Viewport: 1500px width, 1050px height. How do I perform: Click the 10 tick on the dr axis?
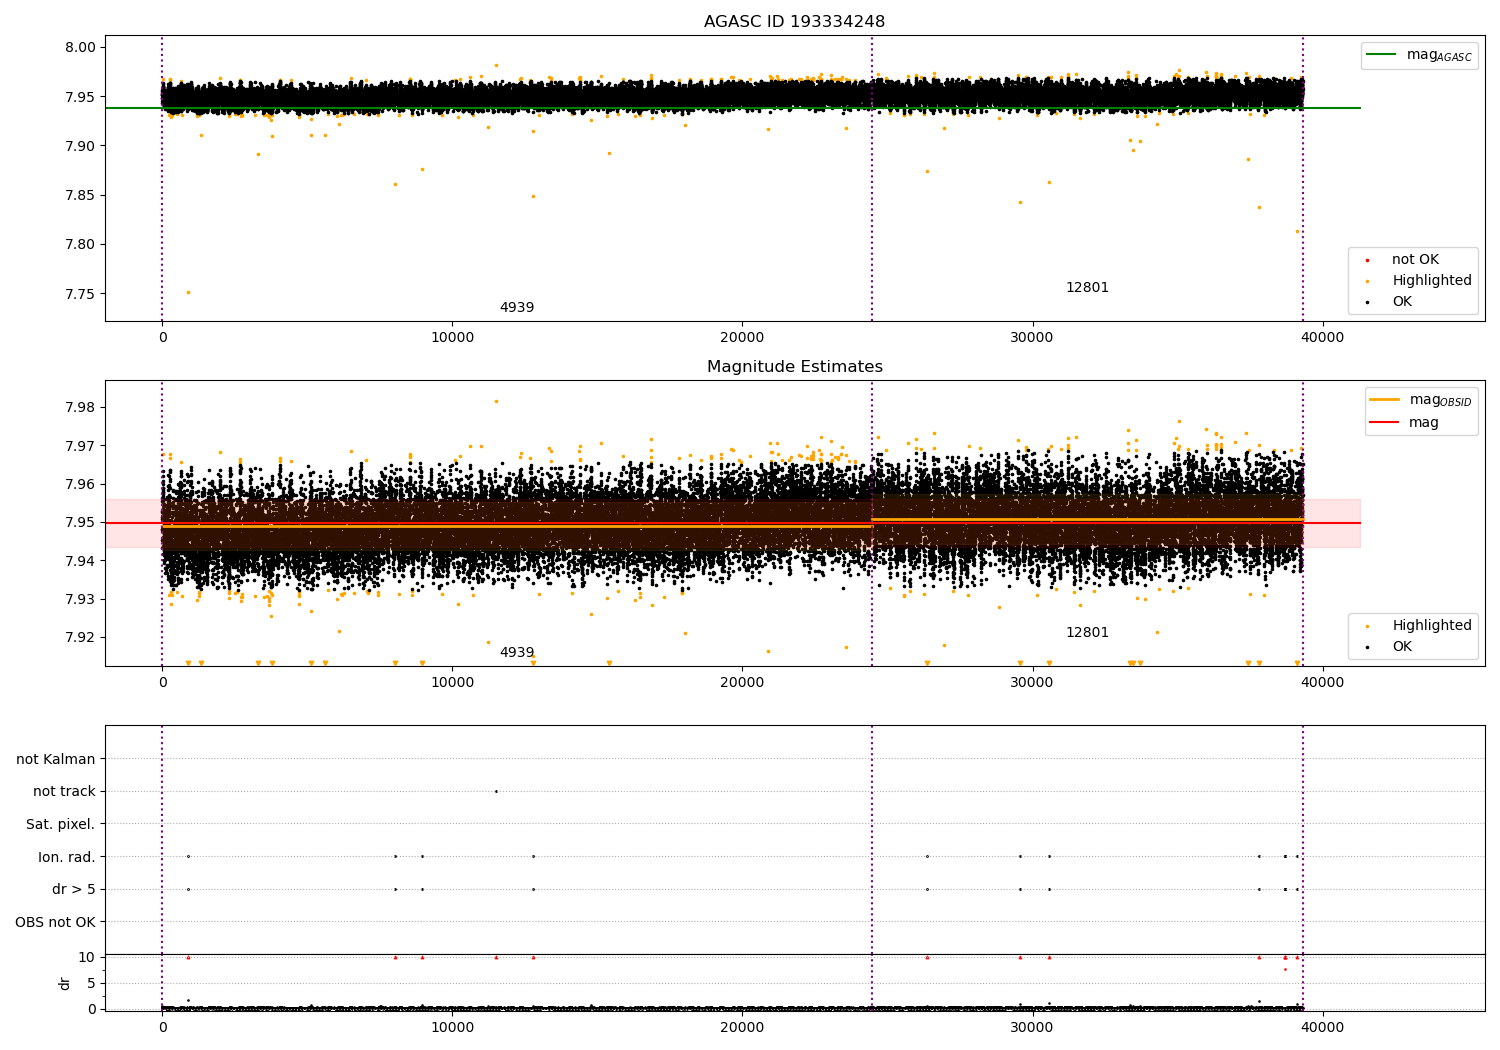coord(87,957)
